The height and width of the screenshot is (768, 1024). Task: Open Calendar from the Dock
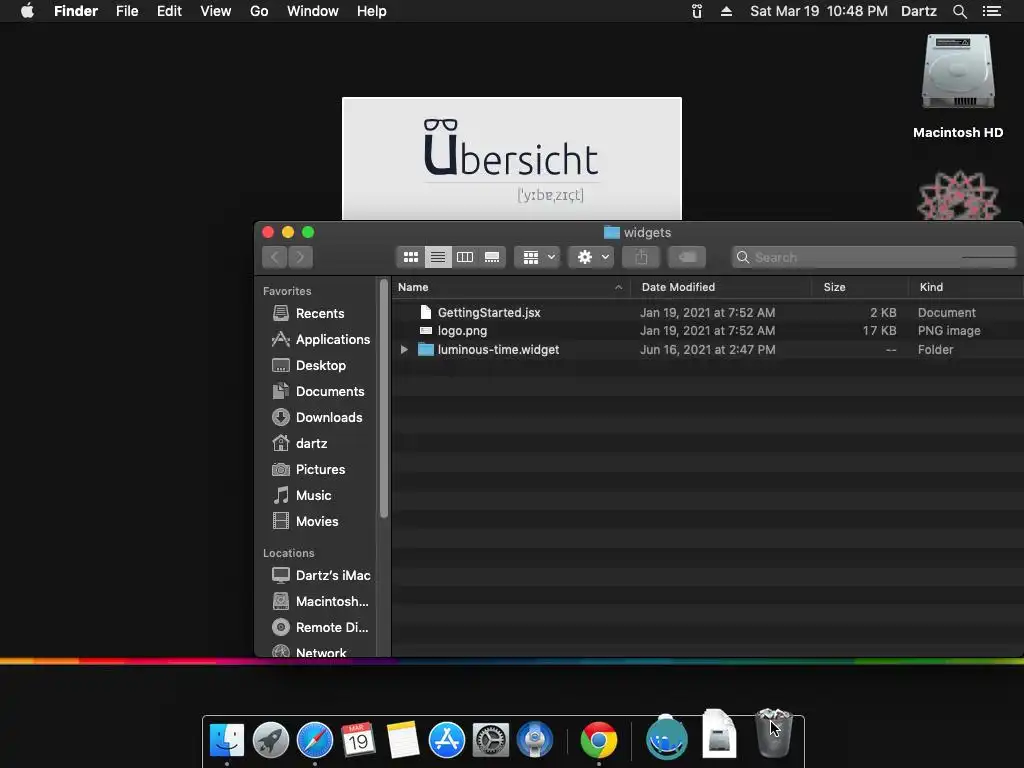click(359, 741)
